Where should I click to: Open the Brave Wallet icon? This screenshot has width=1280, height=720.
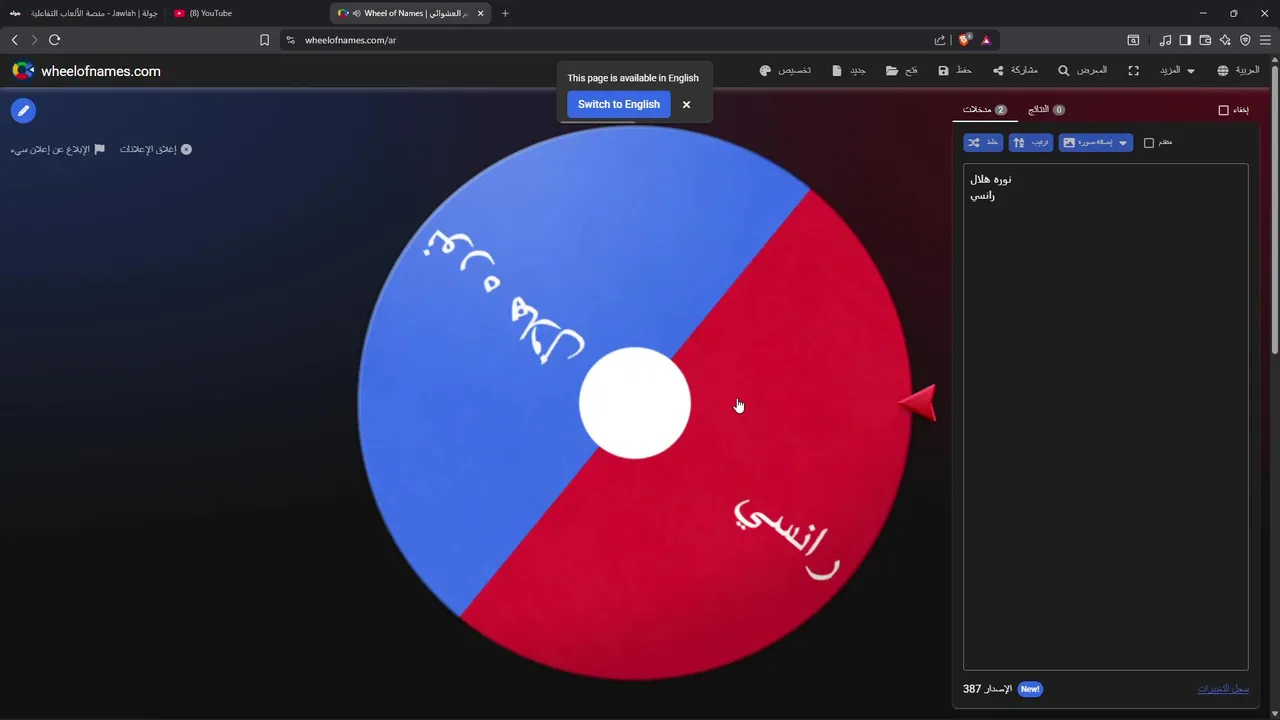pos(1205,40)
